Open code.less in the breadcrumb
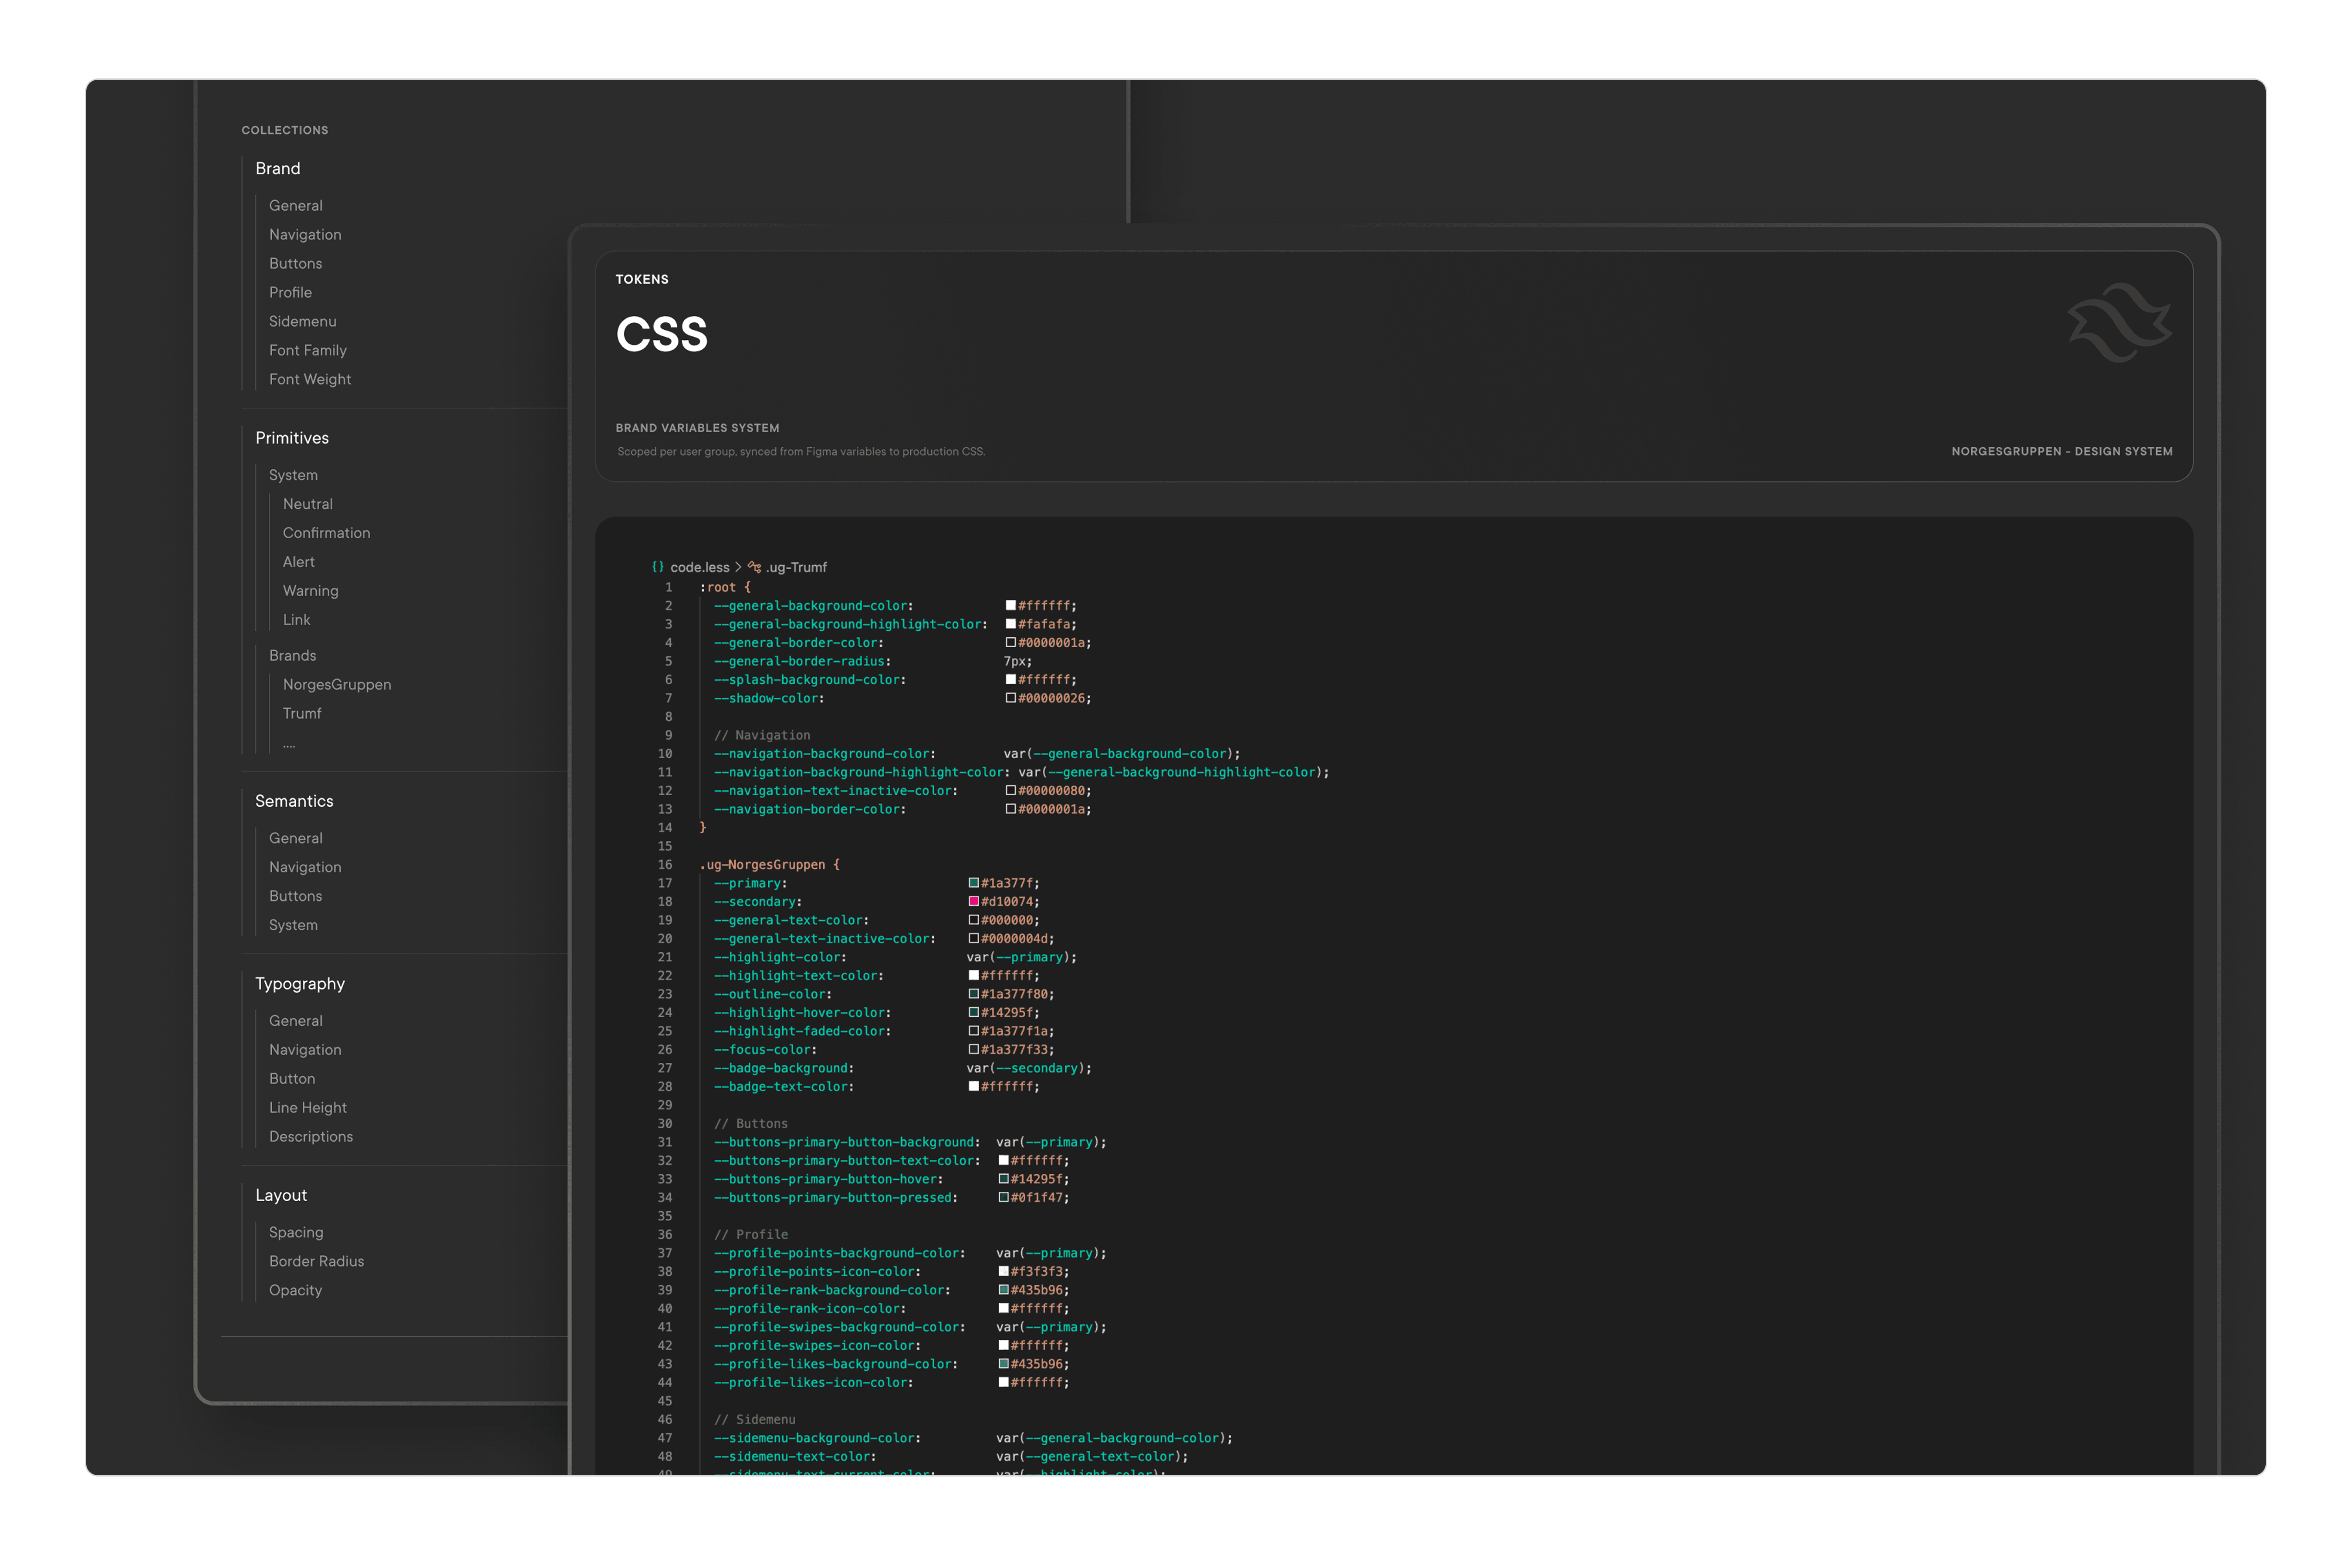 tap(699, 567)
